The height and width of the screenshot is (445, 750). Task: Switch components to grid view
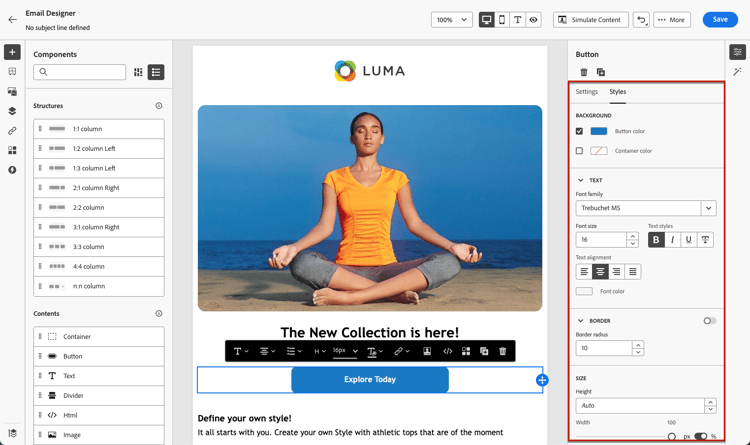[138, 72]
